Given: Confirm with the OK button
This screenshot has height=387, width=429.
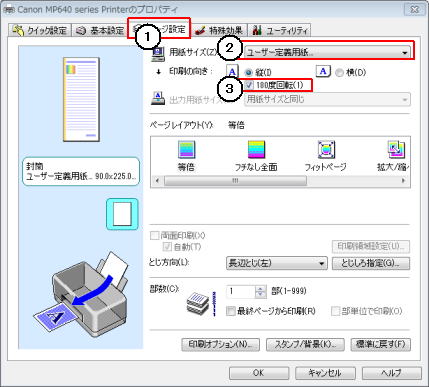Looking at the screenshot, I should click(259, 373).
